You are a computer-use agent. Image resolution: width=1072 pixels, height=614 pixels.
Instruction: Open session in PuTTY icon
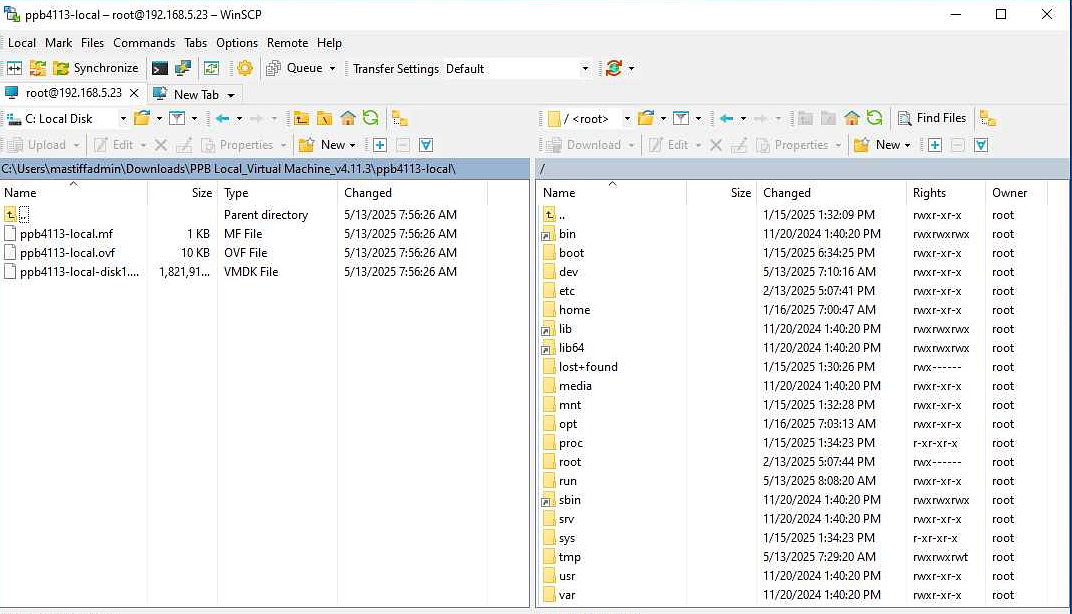tap(183, 68)
